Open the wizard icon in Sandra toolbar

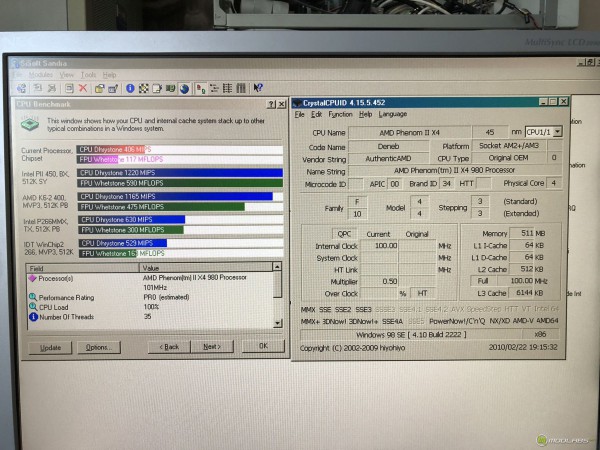tap(21, 89)
